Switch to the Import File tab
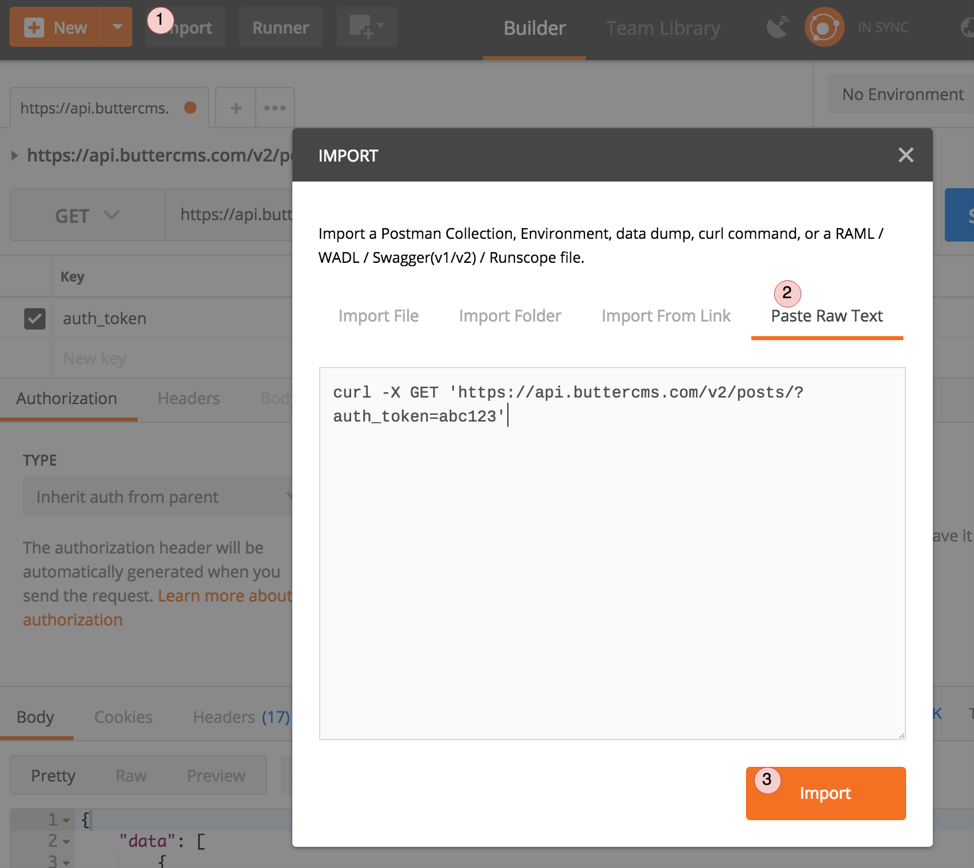 378,316
